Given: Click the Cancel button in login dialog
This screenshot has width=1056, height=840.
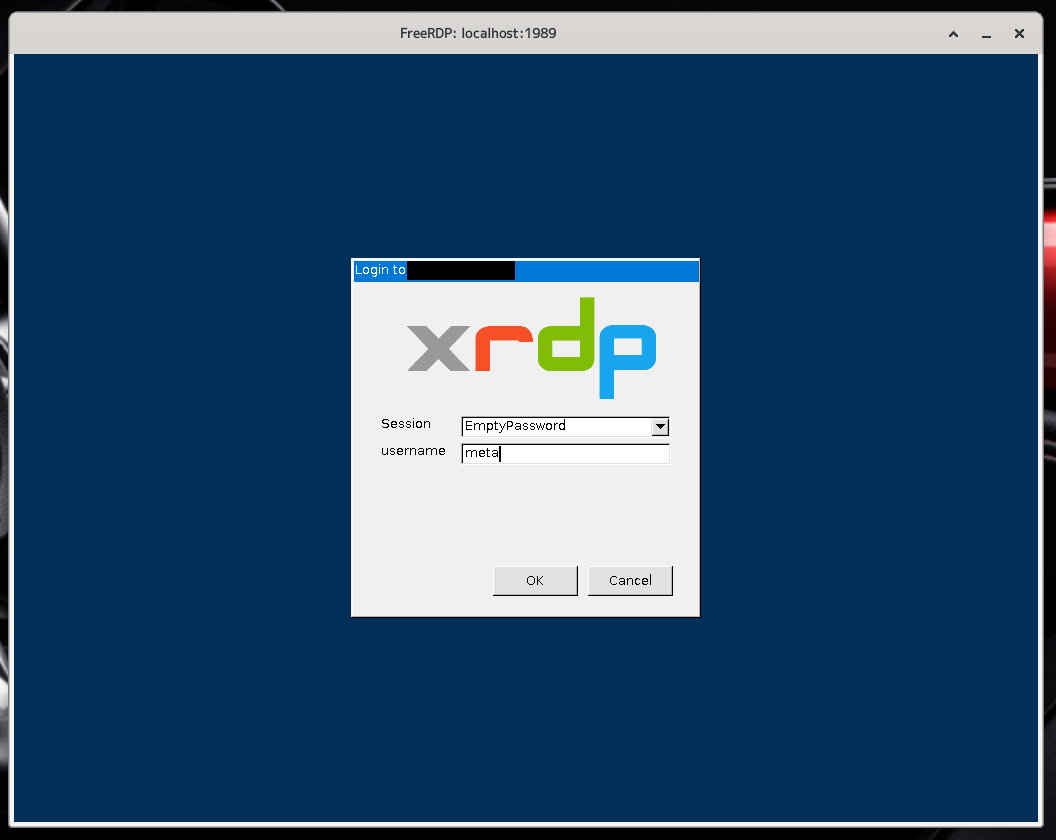Looking at the screenshot, I should pyautogui.click(x=630, y=581).
